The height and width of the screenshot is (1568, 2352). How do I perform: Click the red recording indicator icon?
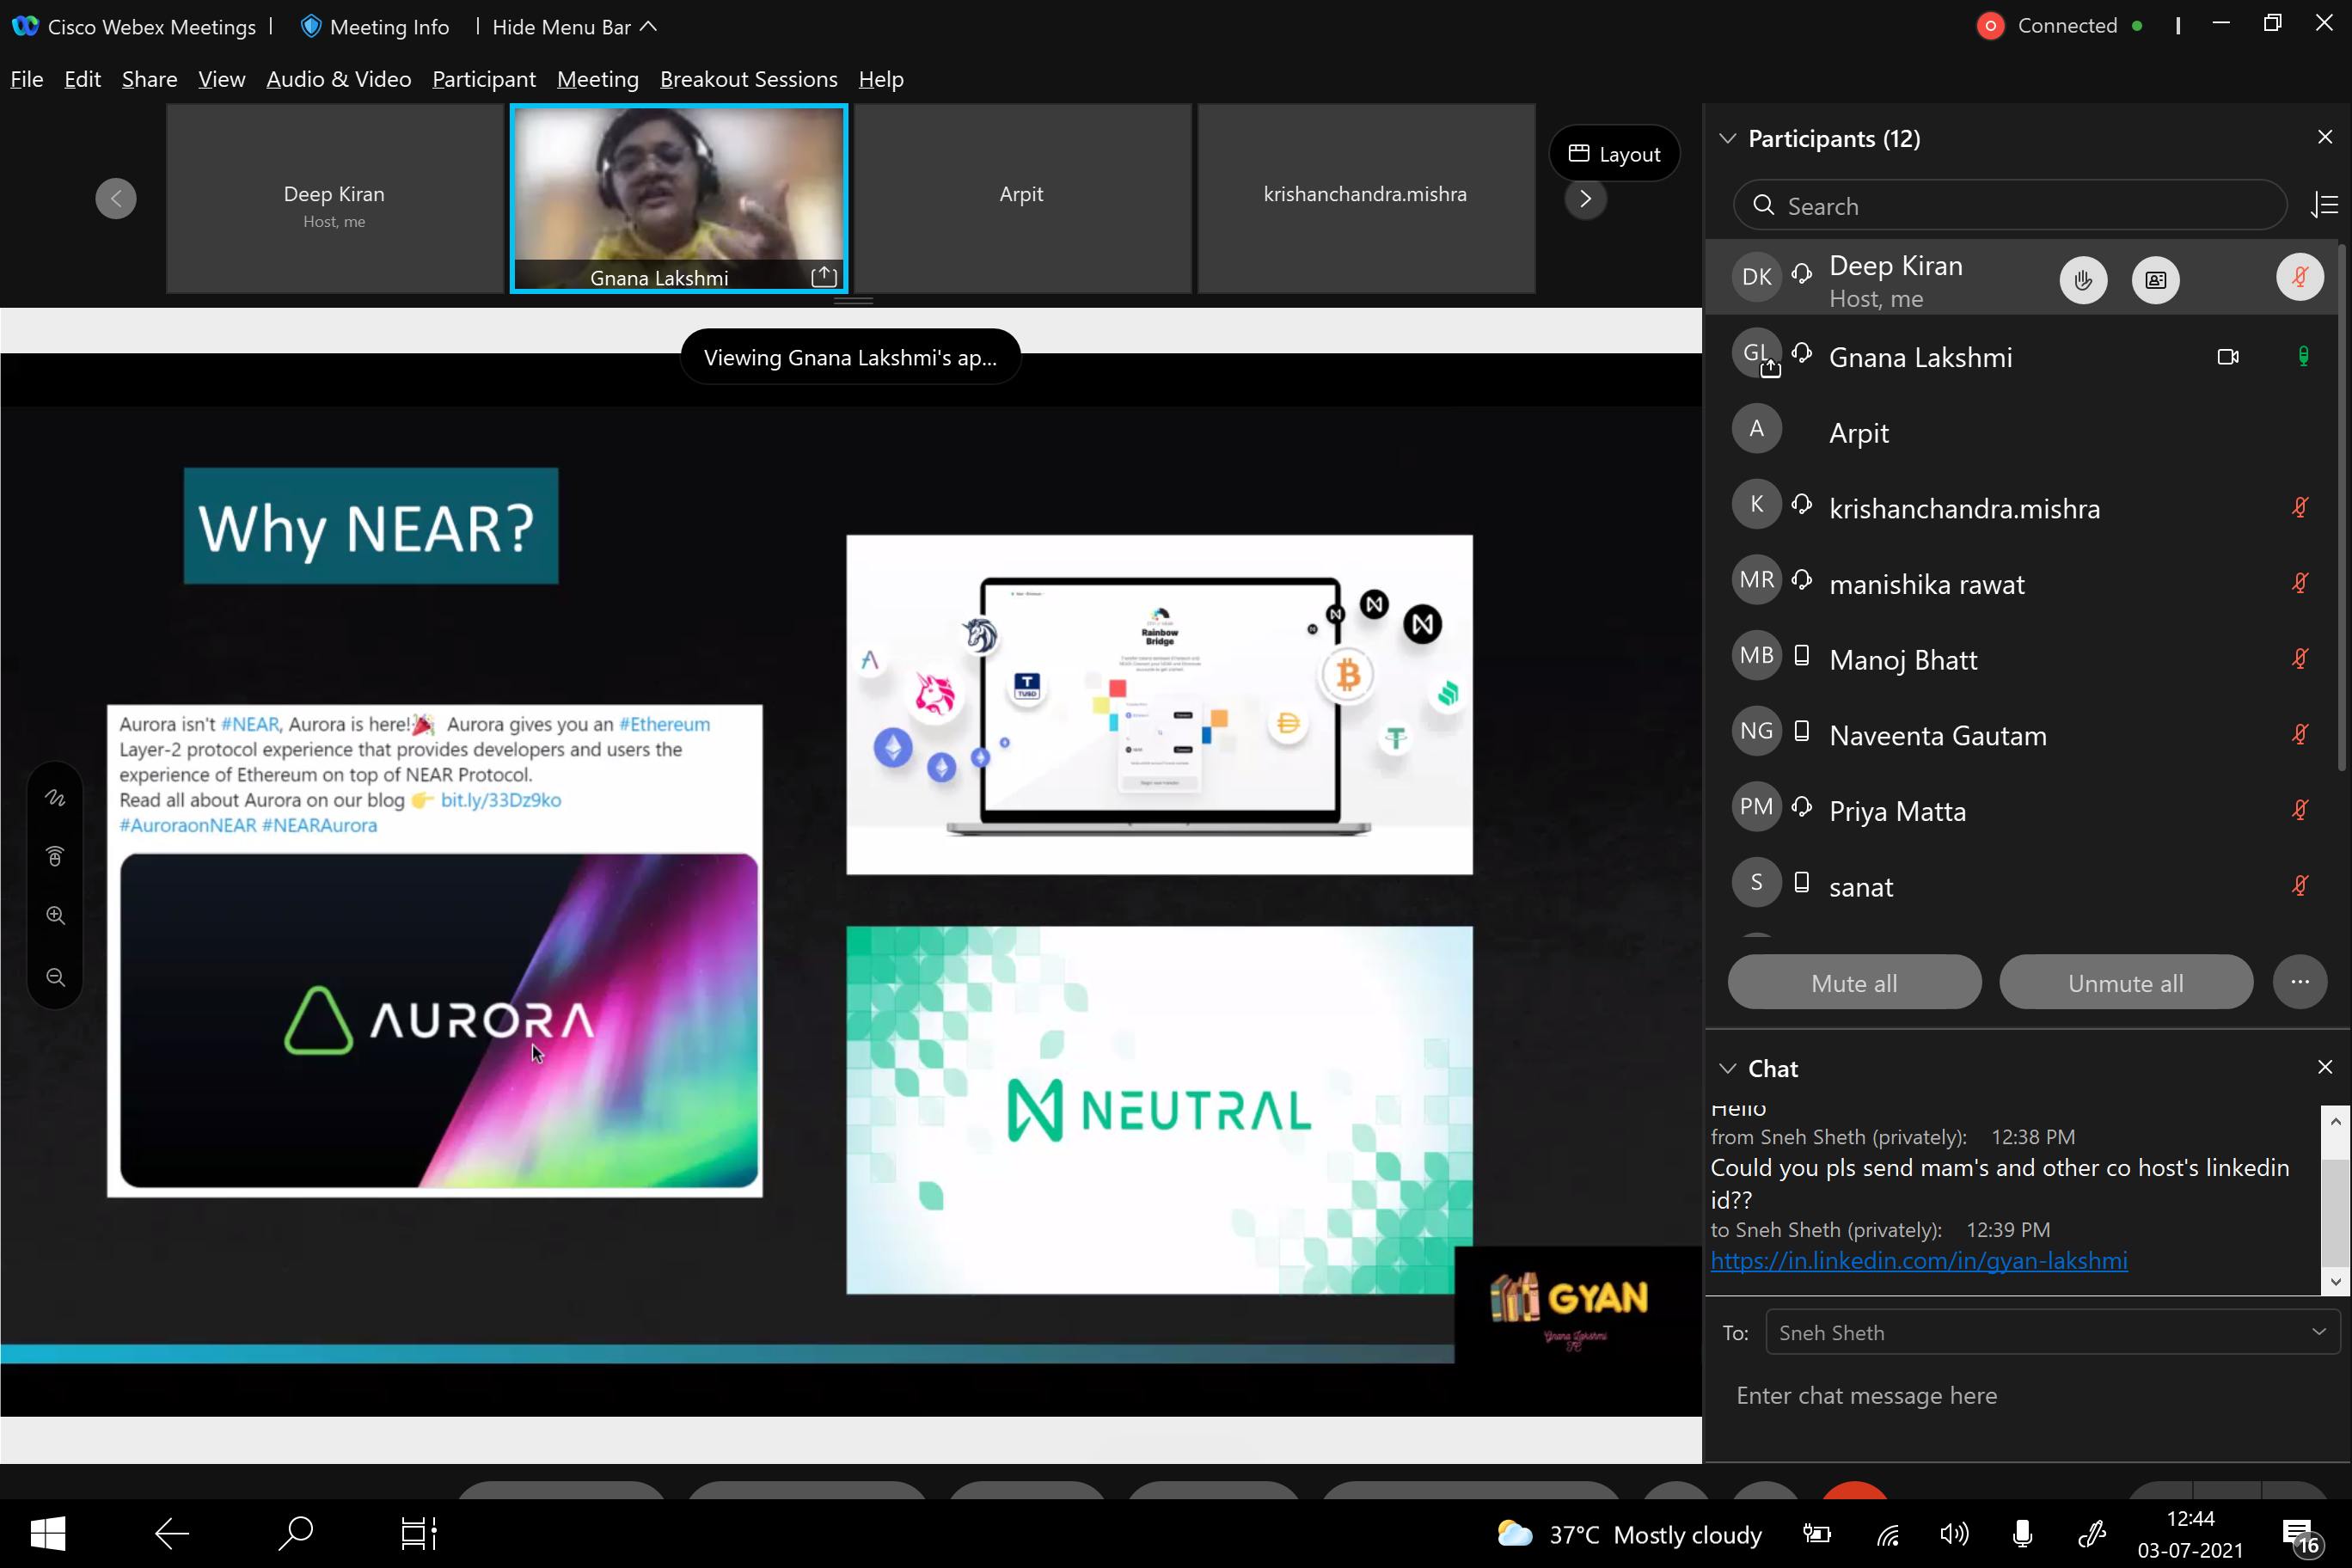click(x=1990, y=26)
